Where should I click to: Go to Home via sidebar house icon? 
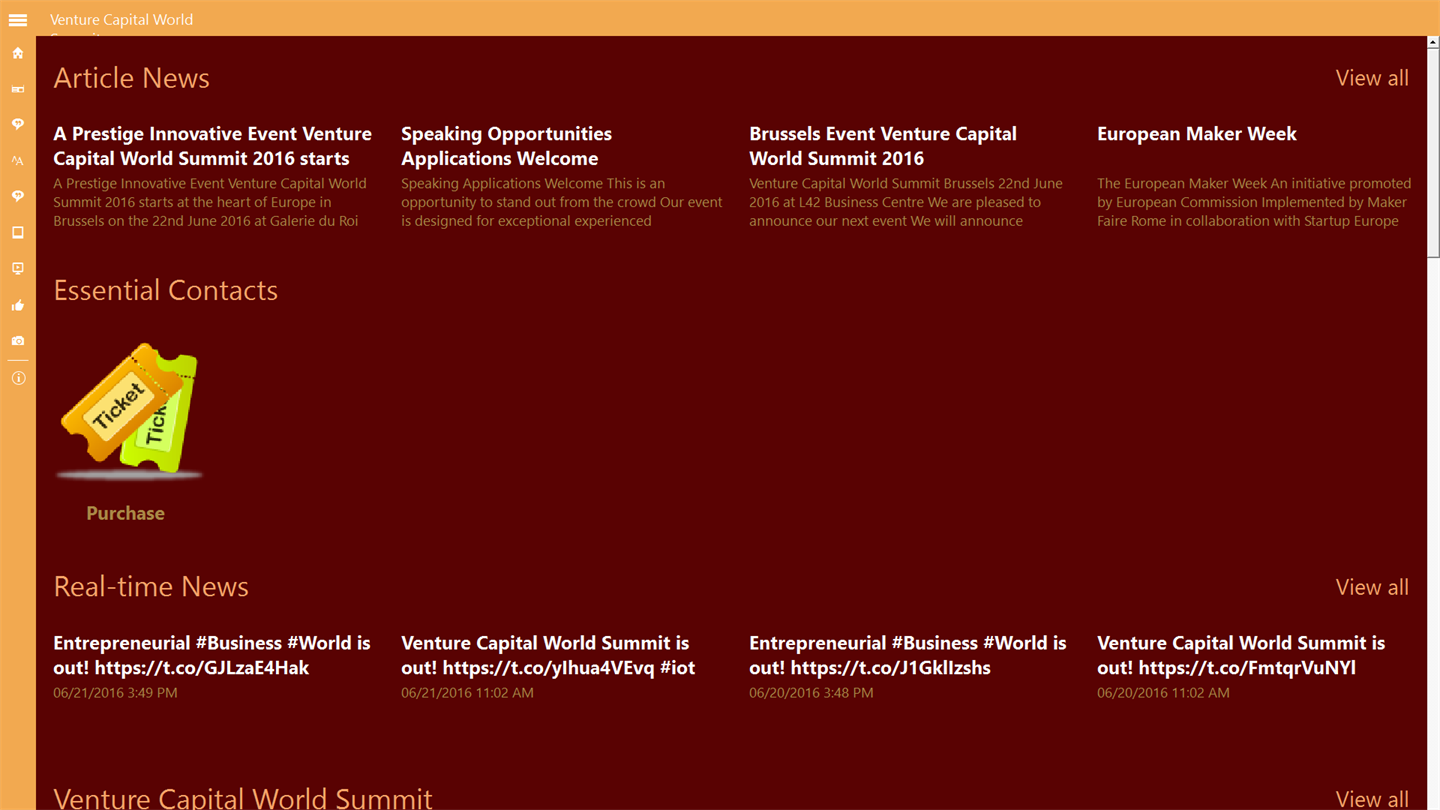pos(18,53)
